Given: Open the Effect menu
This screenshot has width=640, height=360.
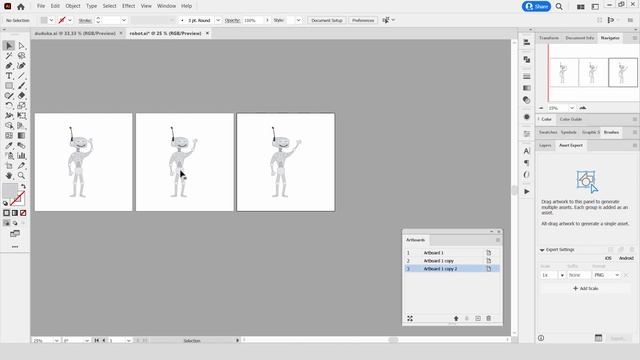Looking at the screenshot, I should (128, 6).
